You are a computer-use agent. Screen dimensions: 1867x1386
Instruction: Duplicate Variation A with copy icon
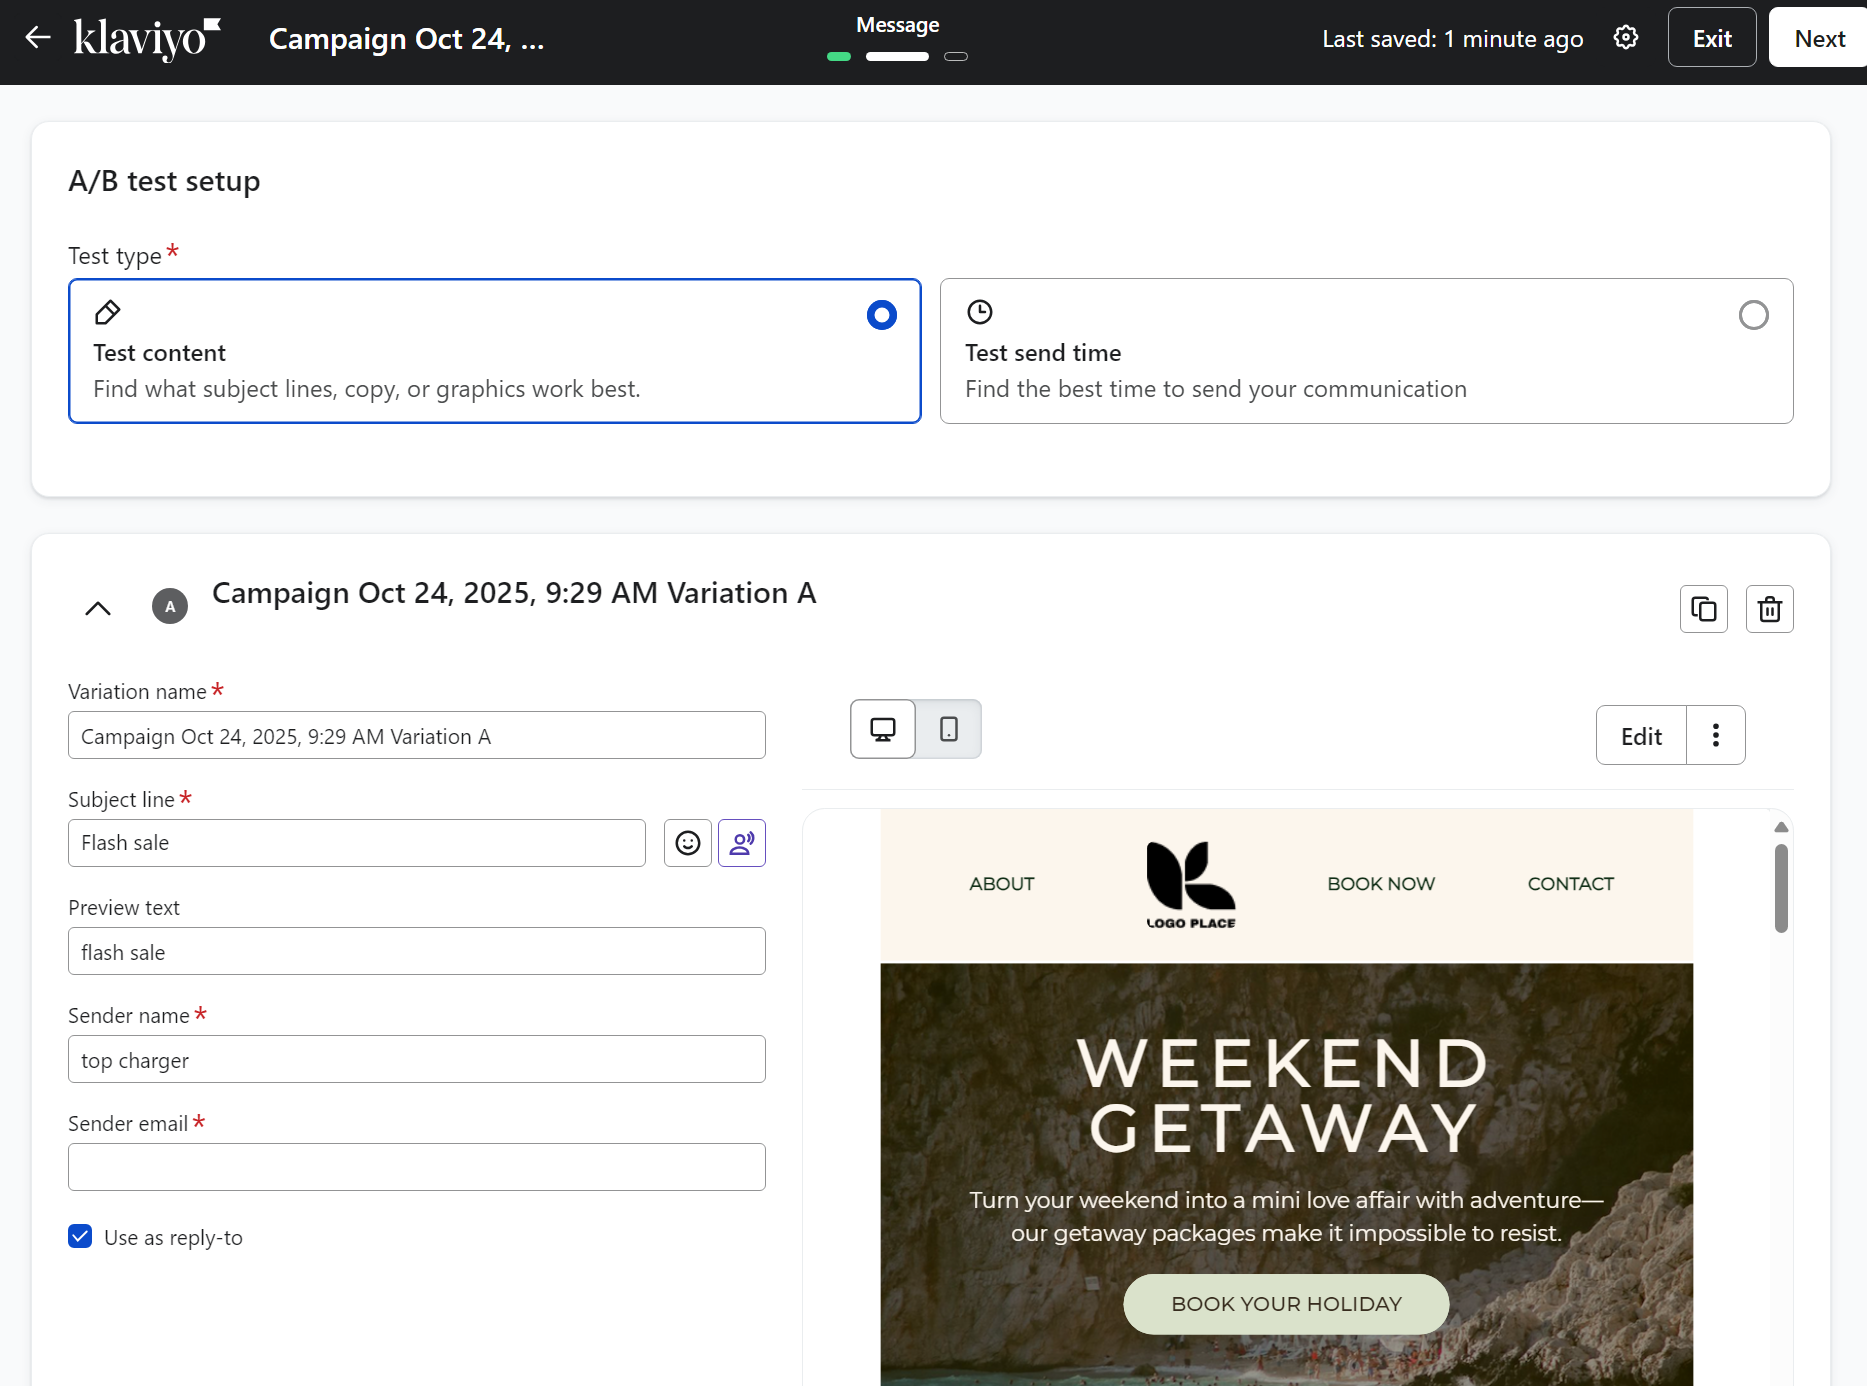(x=1703, y=609)
